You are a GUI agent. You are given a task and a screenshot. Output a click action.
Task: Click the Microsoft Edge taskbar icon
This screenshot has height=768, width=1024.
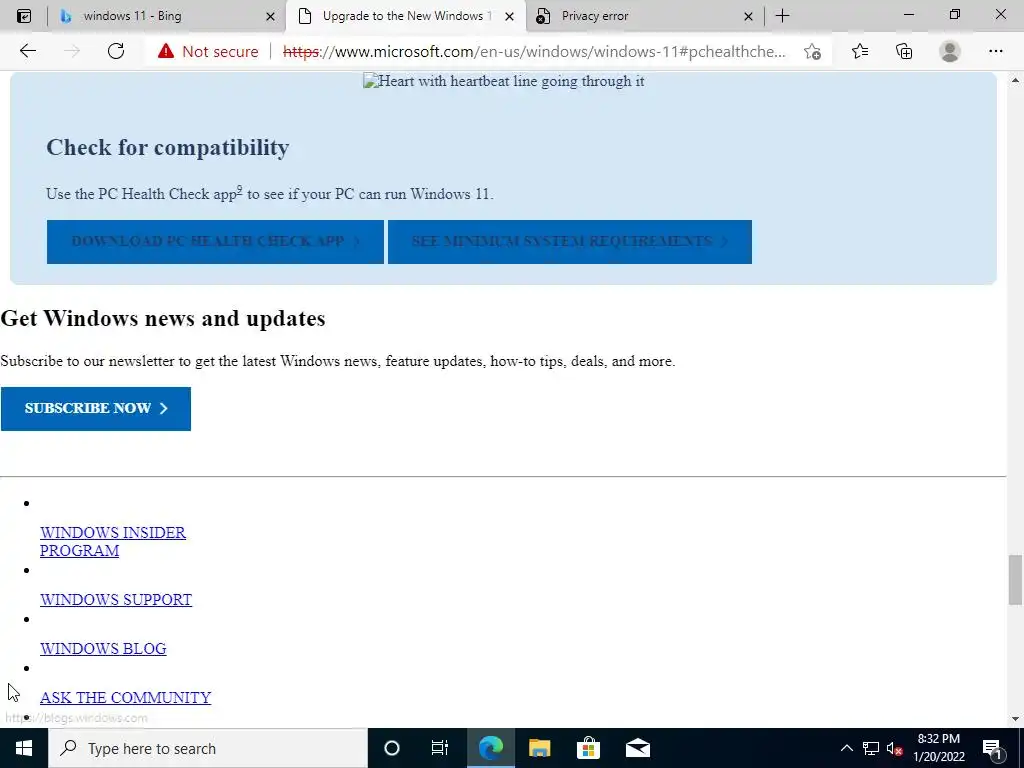pyautogui.click(x=491, y=748)
